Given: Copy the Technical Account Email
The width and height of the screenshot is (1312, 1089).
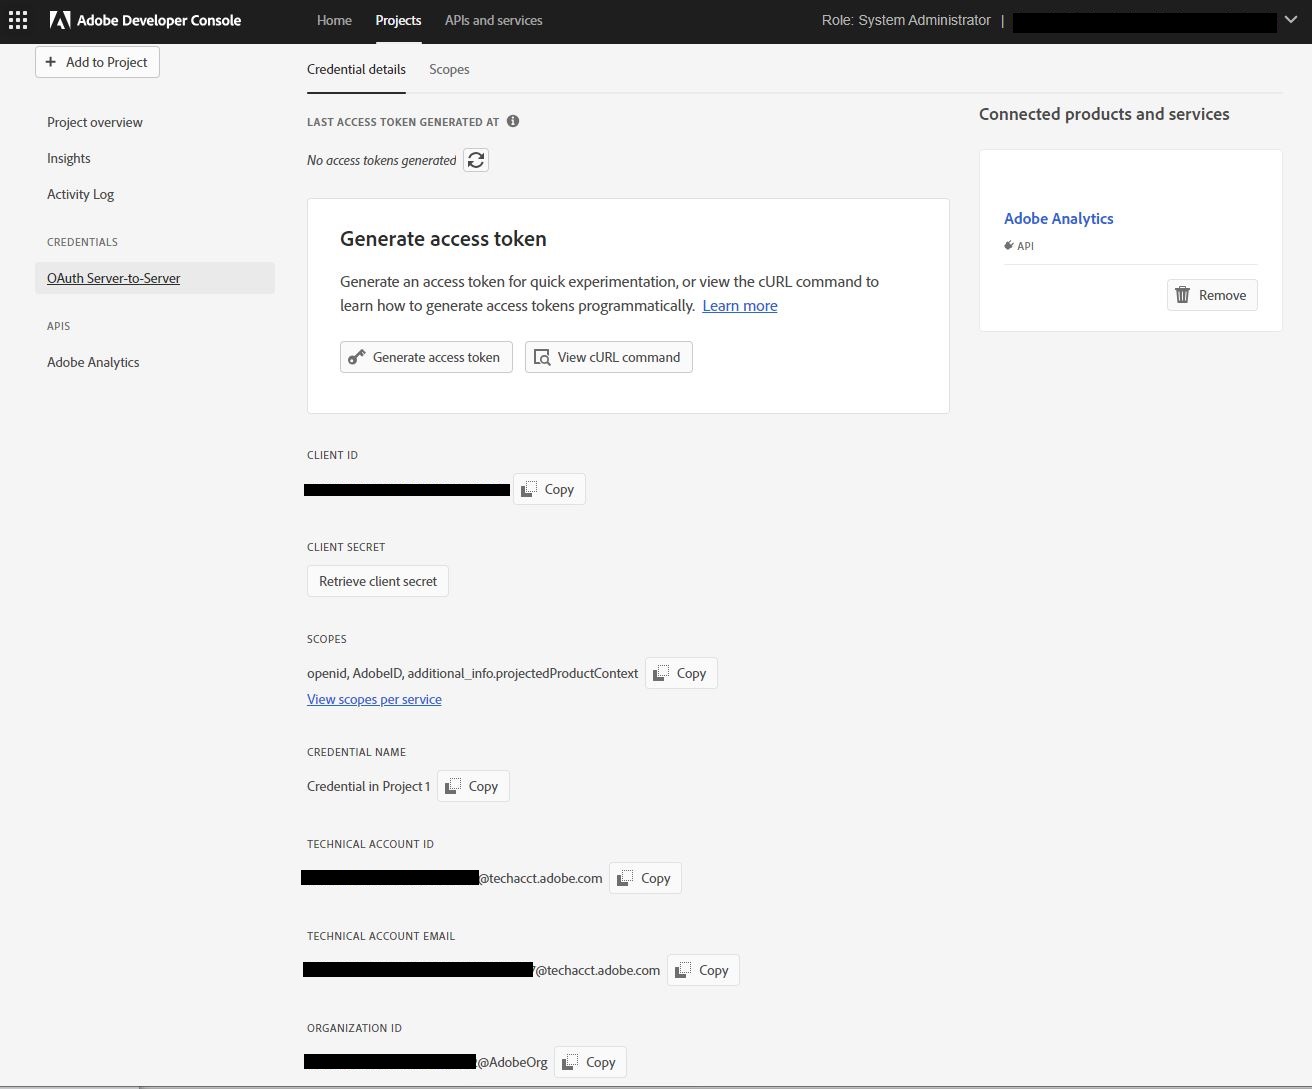Looking at the screenshot, I should pyautogui.click(x=703, y=970).
